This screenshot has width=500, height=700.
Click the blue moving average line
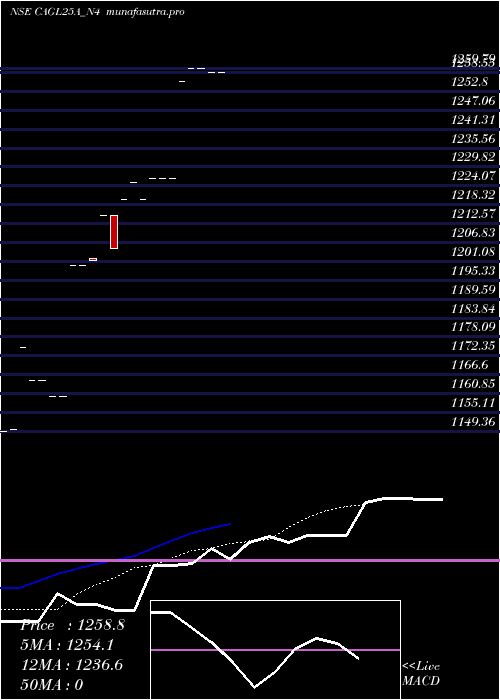(115, 558)
